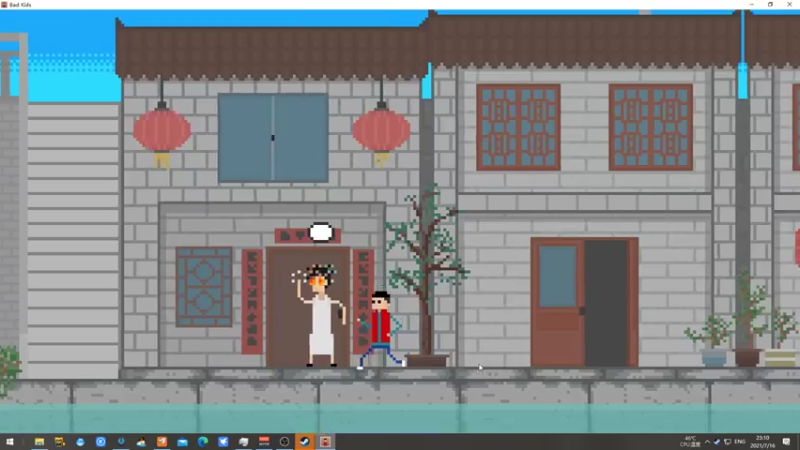800x450 pixels.
Task: Click the CPU temperature readout in tray
Action: point(690,442)
